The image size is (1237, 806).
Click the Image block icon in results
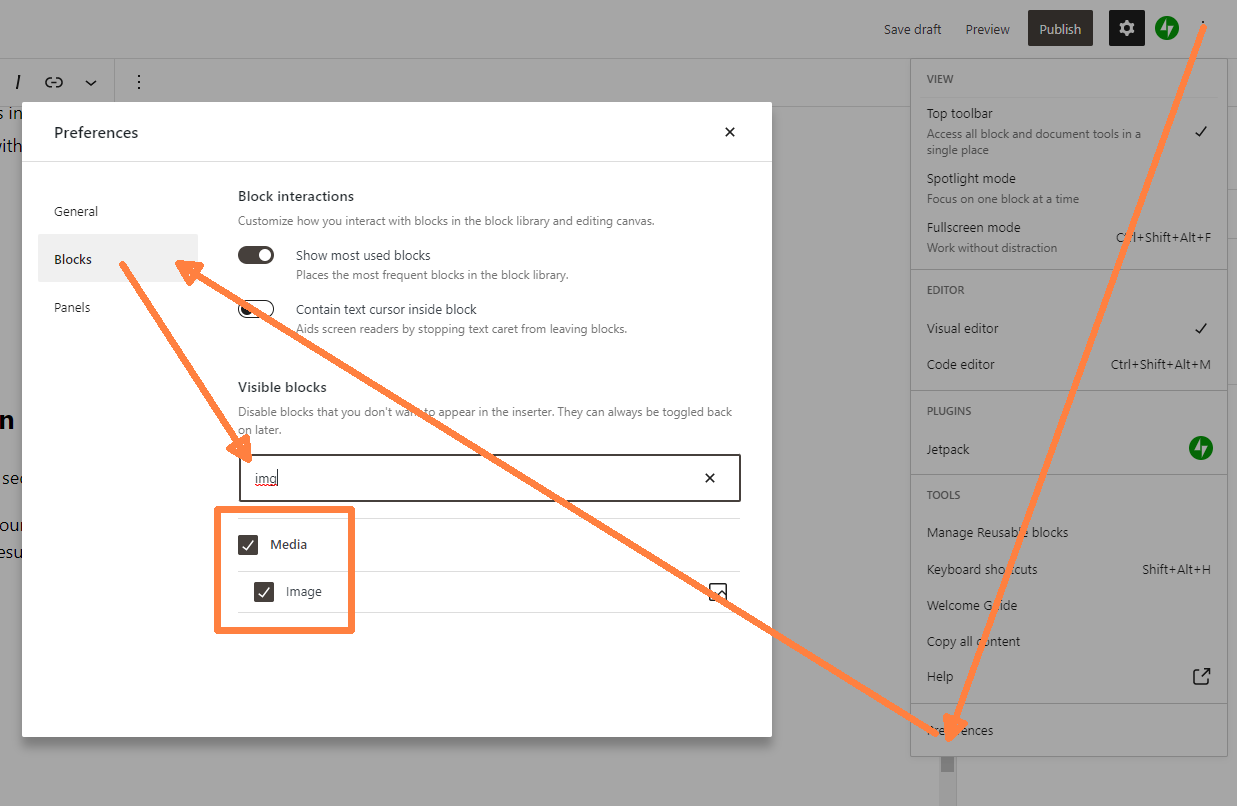point(717,592)
